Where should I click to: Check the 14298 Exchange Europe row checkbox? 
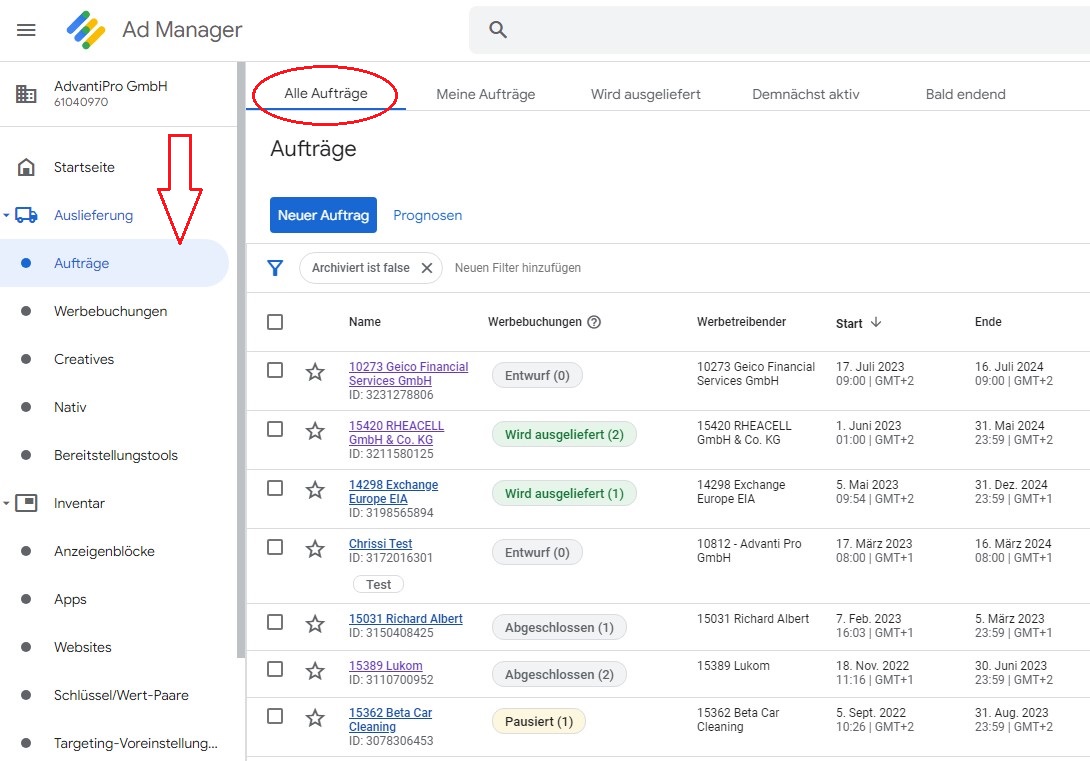point(275,488)
